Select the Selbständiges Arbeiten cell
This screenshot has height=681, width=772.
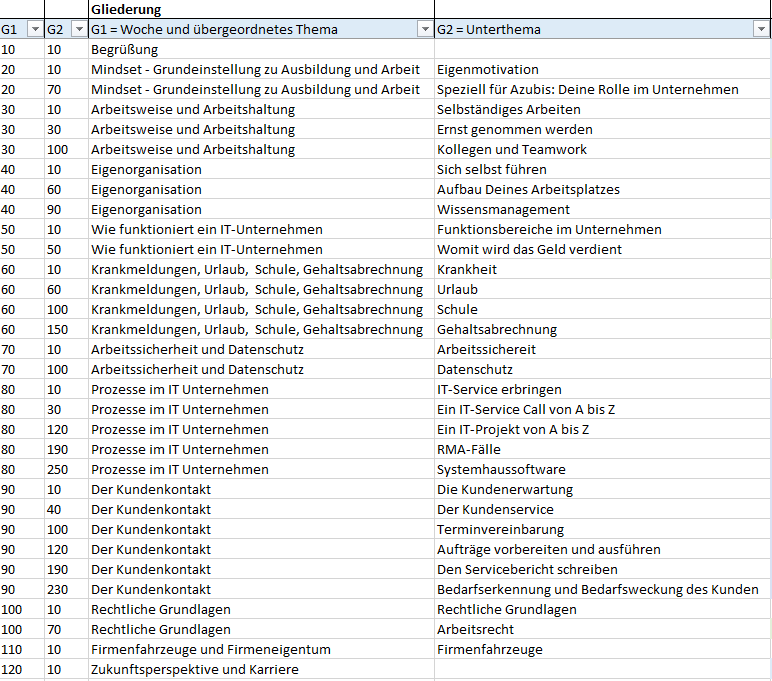click(602, 109)
